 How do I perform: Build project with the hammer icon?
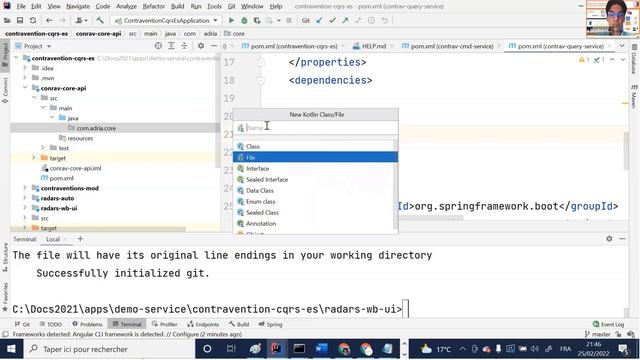pyautogui.click(x=100, y=20)
